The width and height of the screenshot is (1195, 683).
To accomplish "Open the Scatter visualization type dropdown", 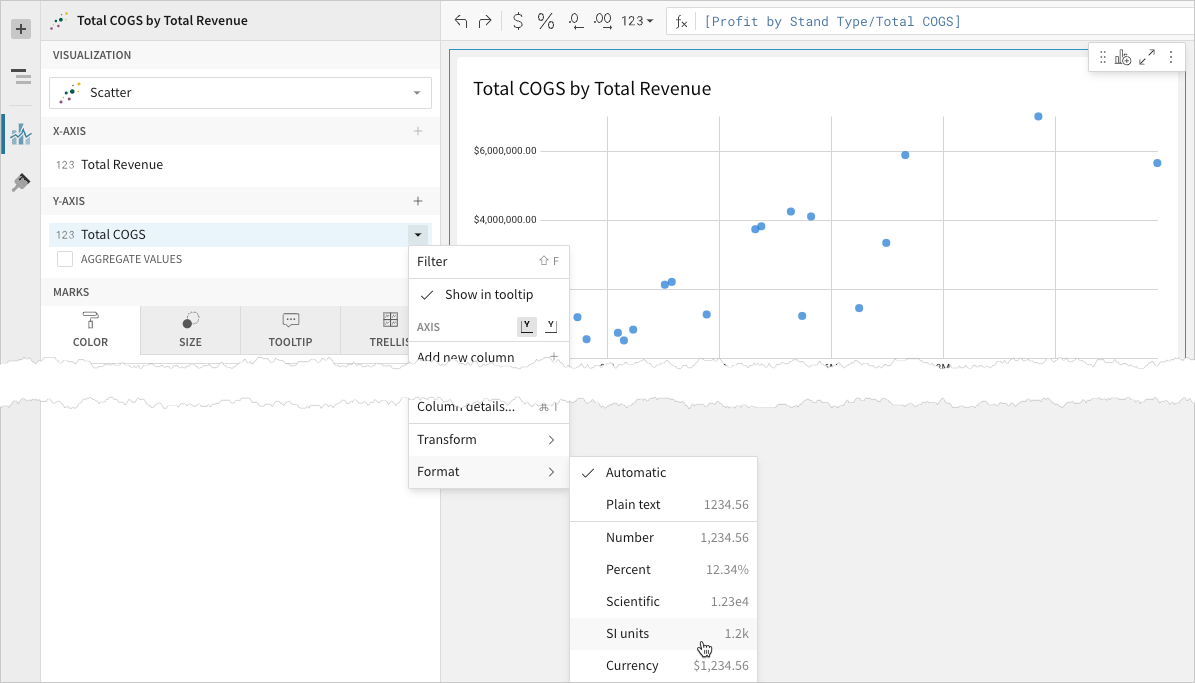I will pos(240,93).
